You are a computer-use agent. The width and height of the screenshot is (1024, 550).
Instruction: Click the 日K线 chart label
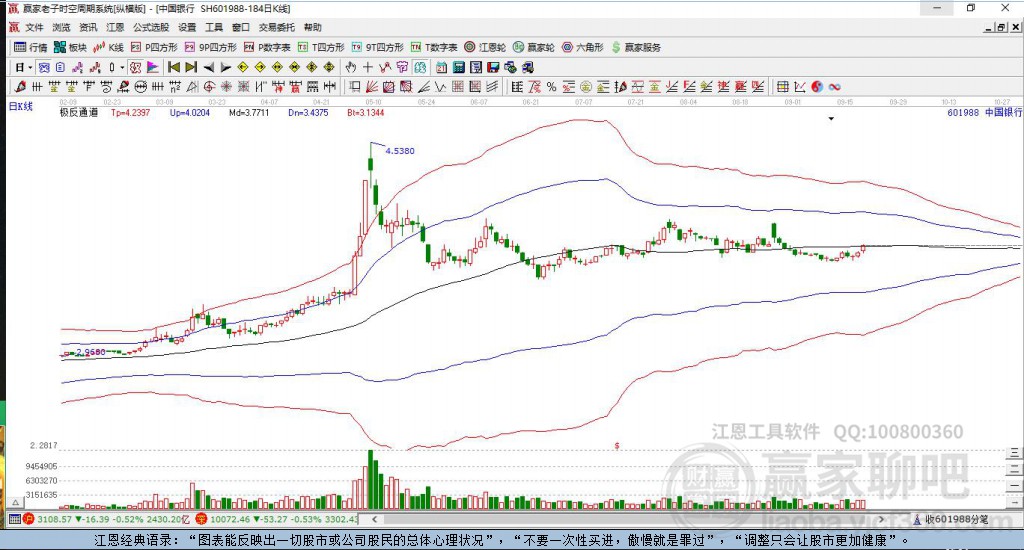pyautogui.click(x=21, y=106)
